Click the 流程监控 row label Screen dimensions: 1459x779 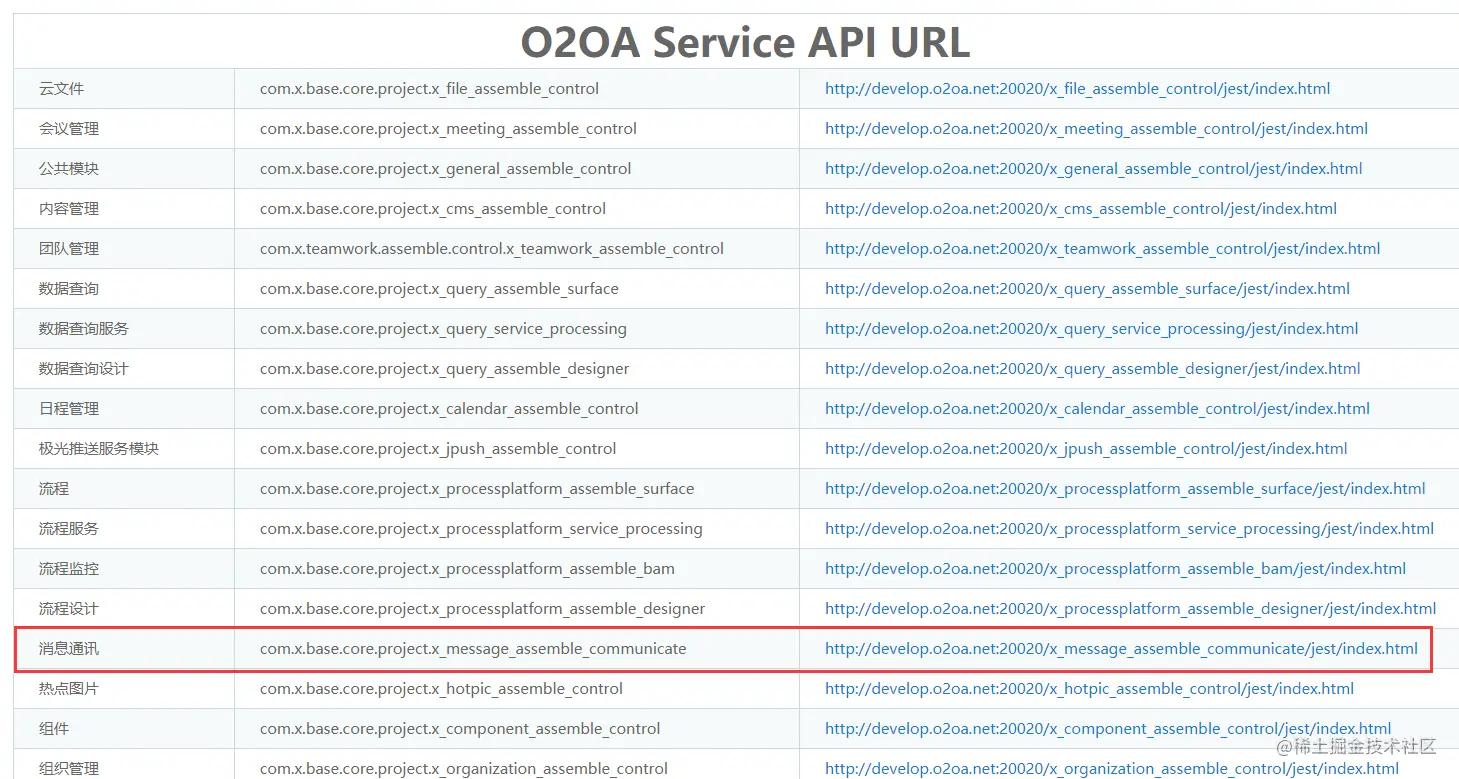[69, 569]
